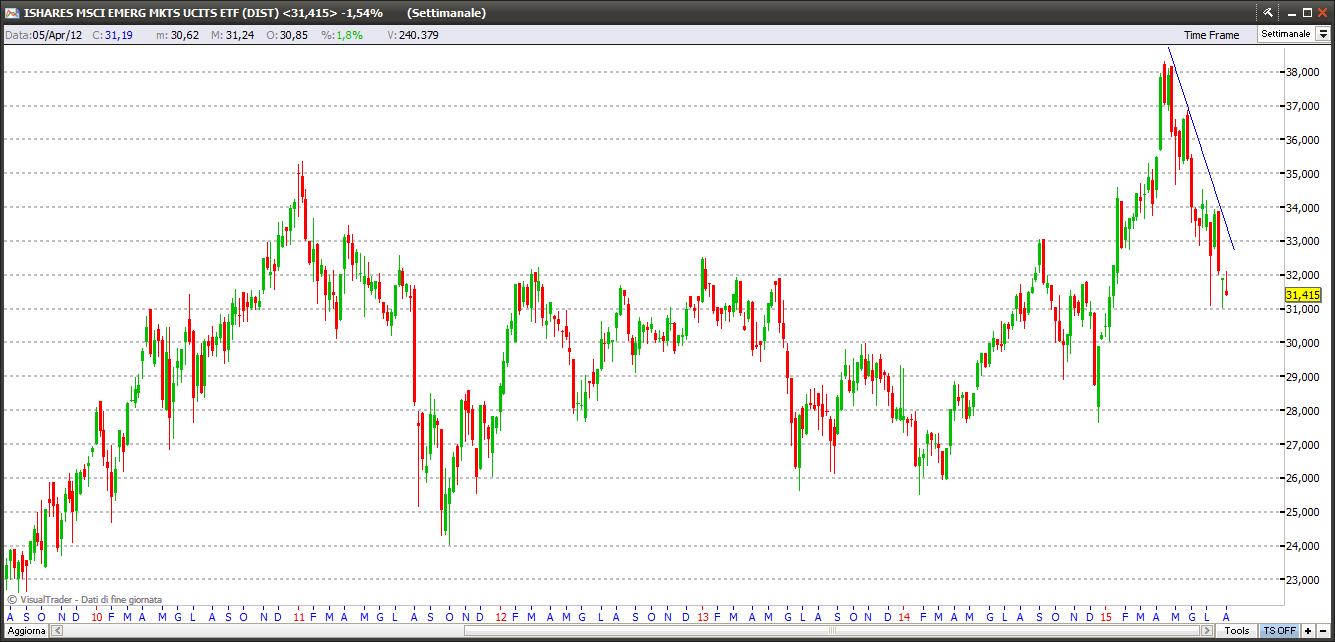Click the year 12 marker on time axis
Screen dimensions: 1335x642
click(501, 617)
